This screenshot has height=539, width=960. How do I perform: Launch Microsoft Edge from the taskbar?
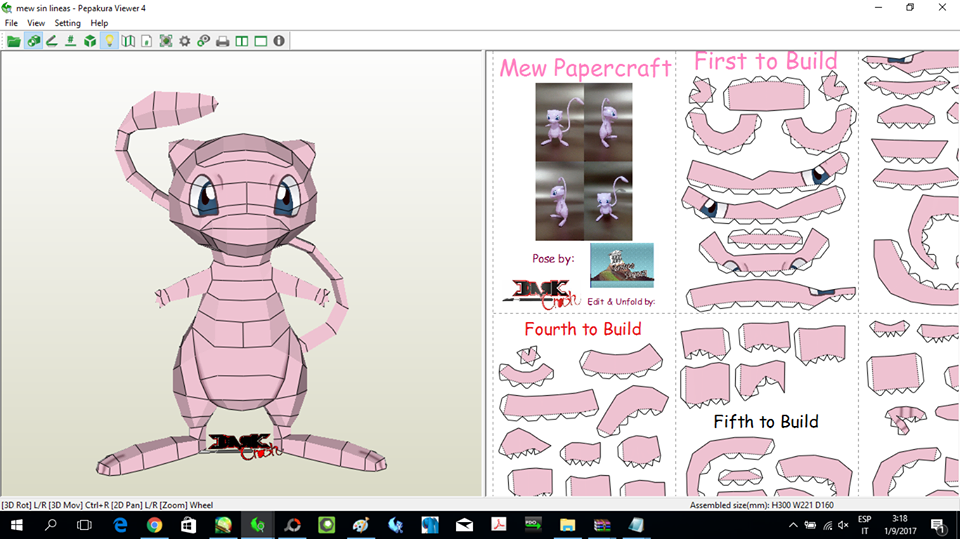point(121,525)
